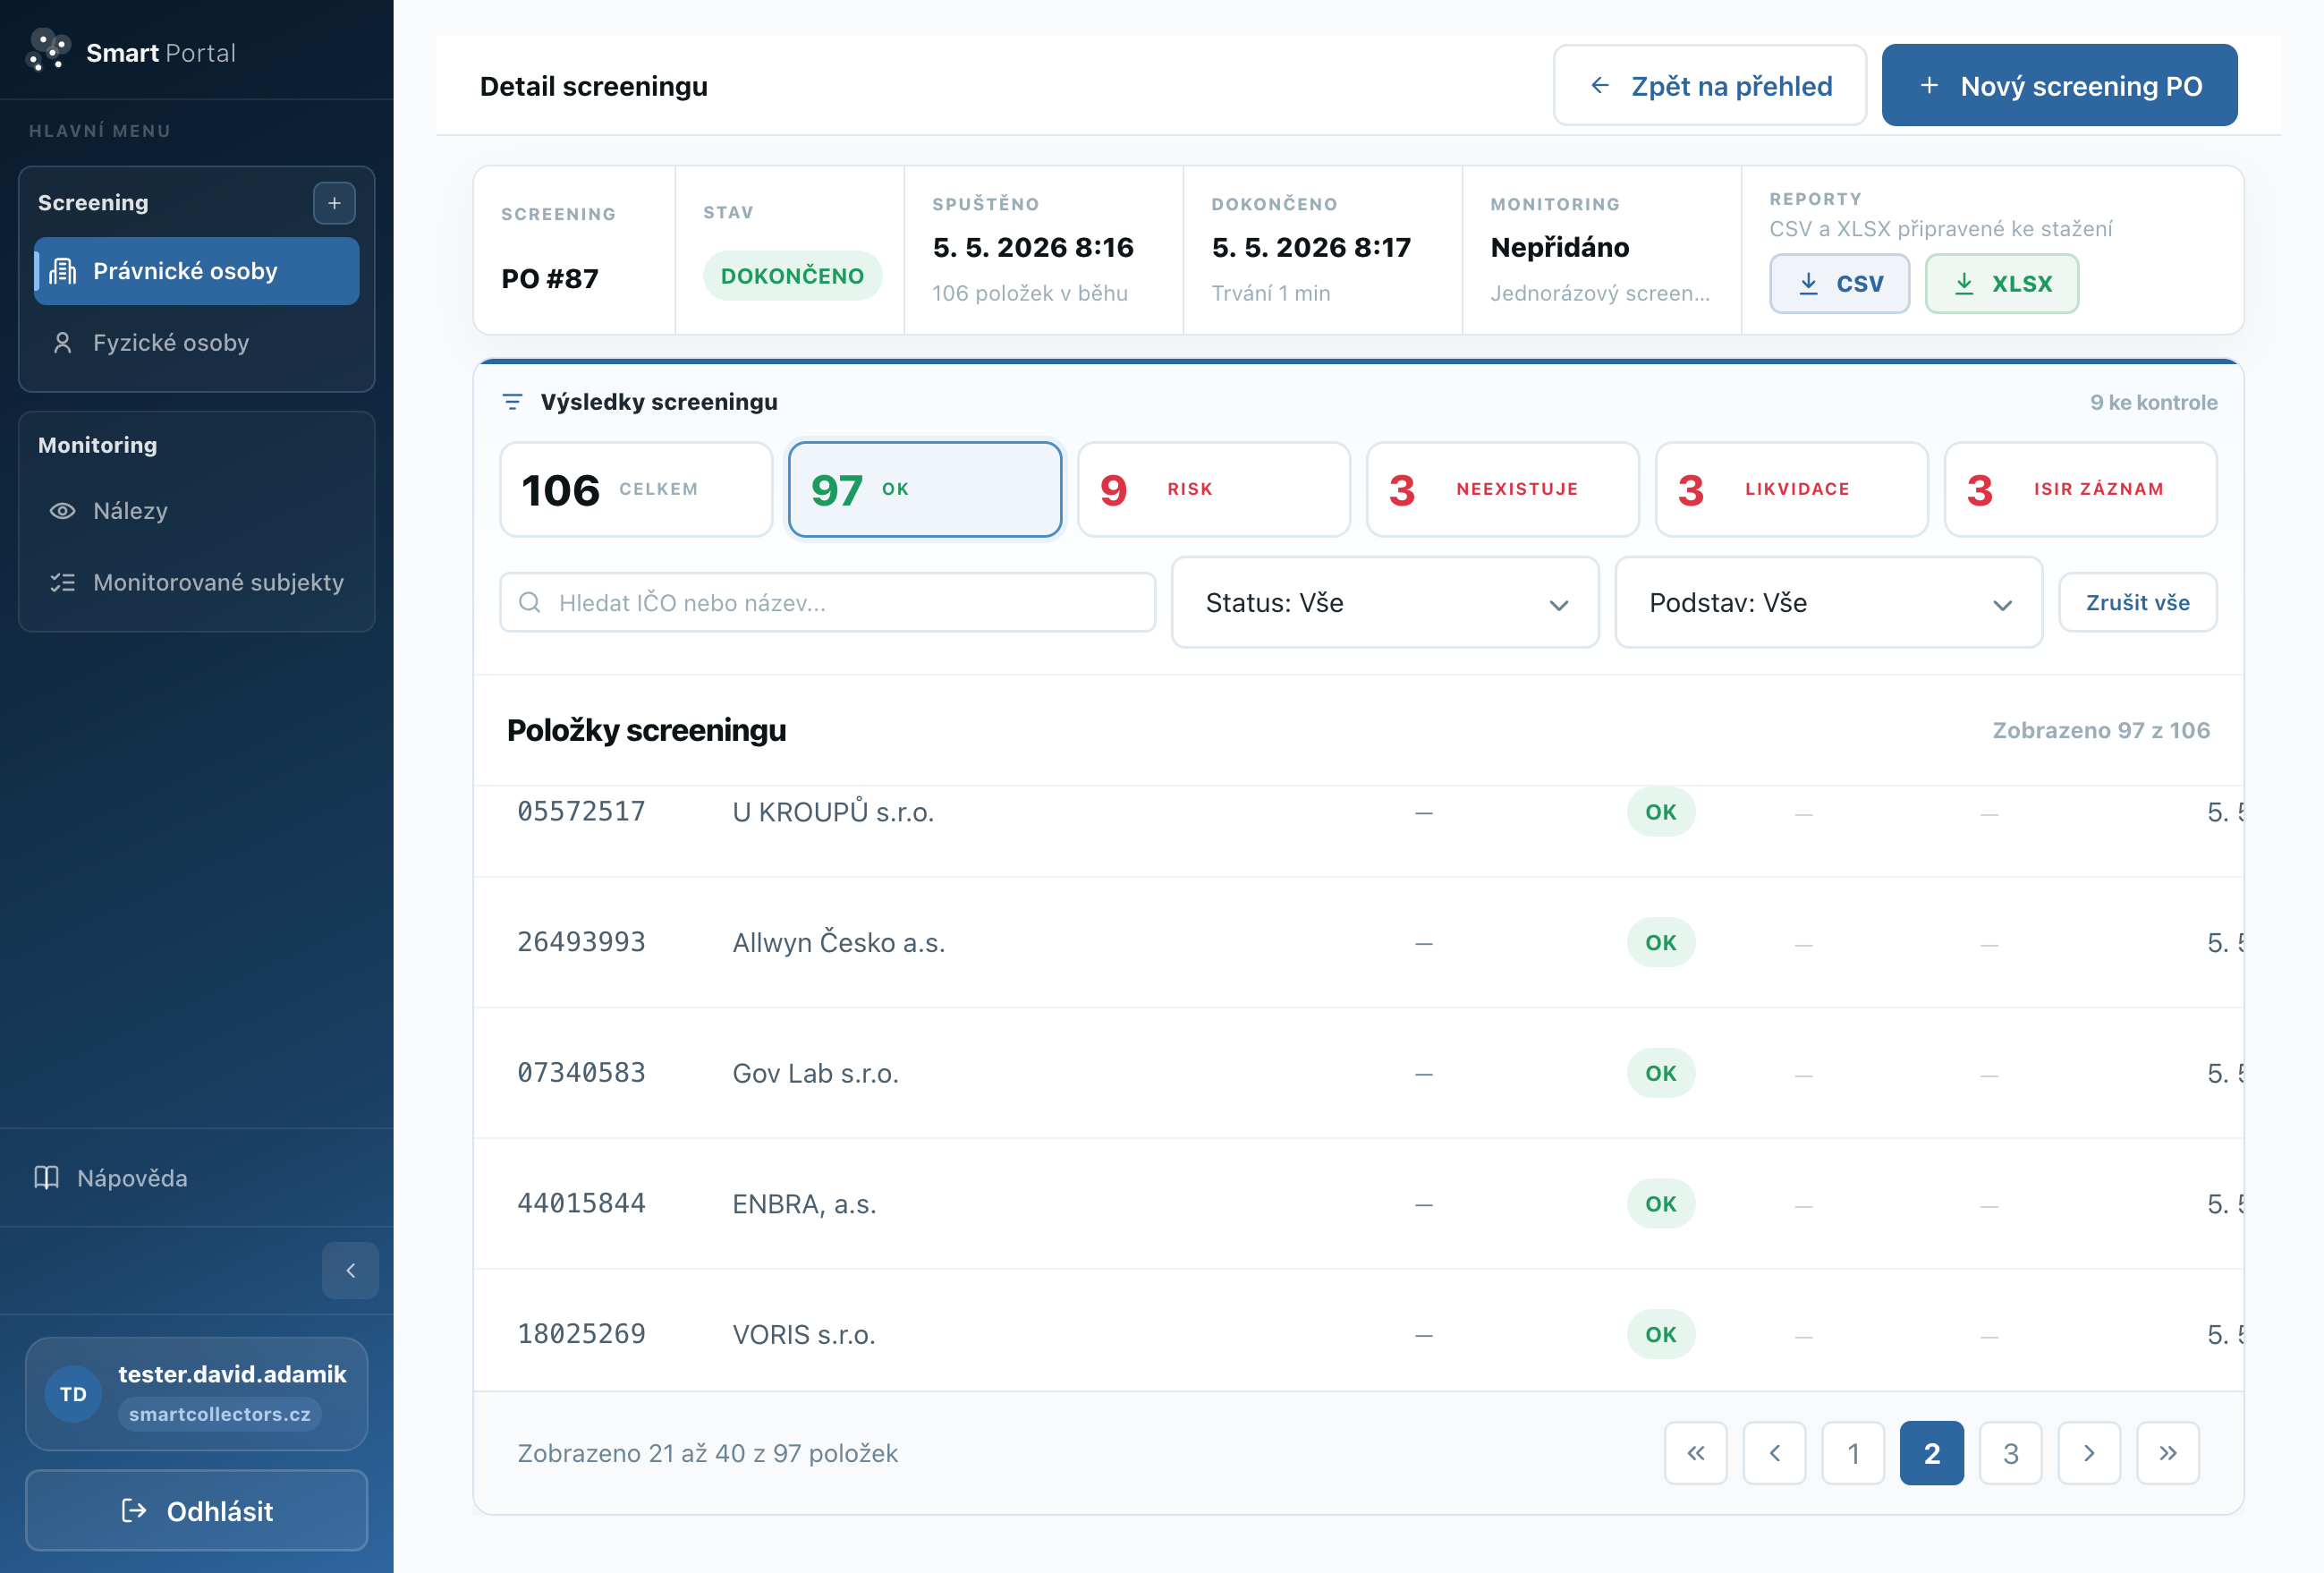This screenshot has width=2324, height=1573.
Task: Click IČO 18025269
Action: pos(581,1334)
